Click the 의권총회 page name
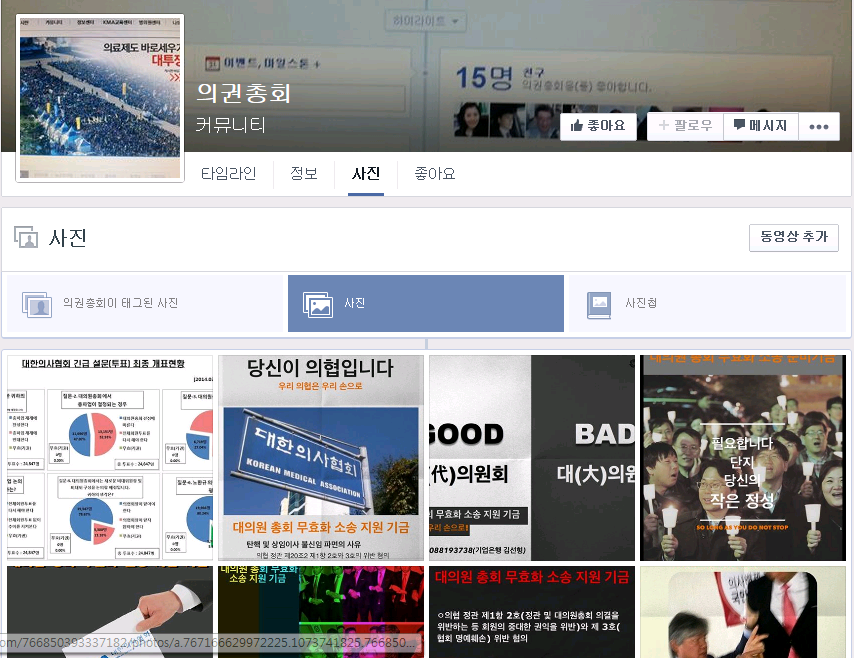The height and width of the screenshot is (658, 854). pyautogui.click(x=243, y=93)
